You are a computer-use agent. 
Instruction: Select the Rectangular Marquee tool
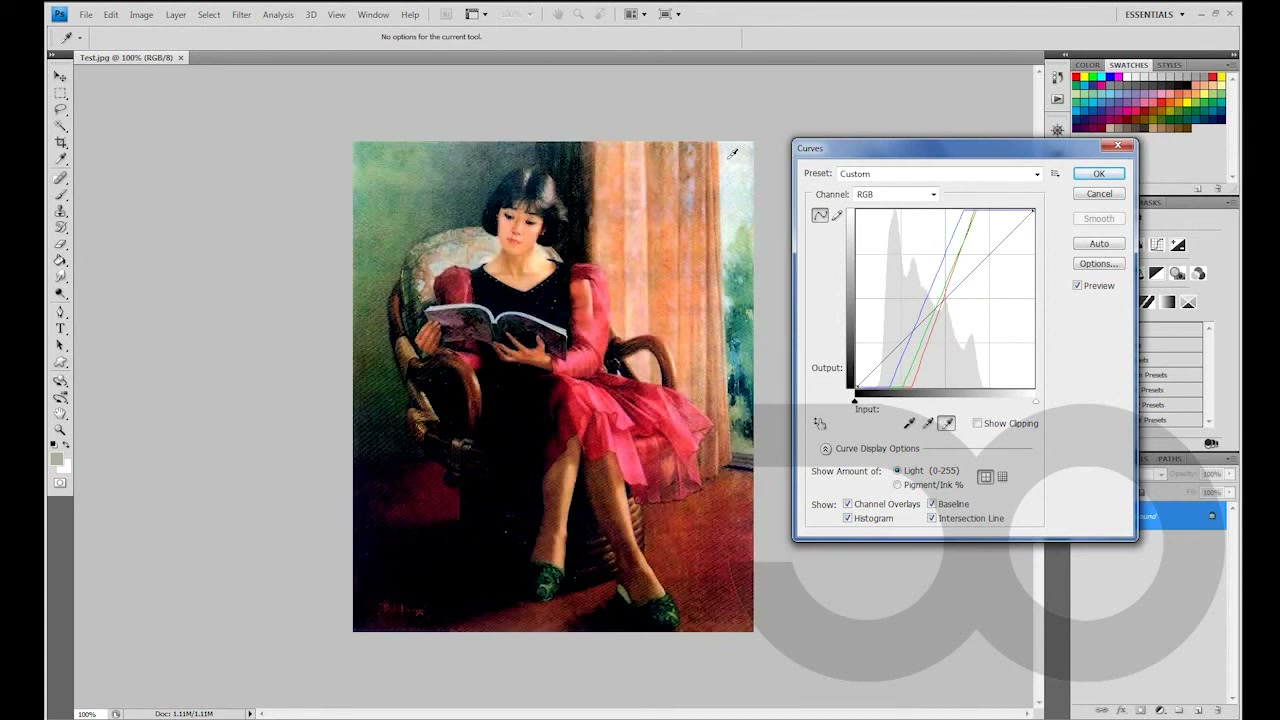point(60,93)
